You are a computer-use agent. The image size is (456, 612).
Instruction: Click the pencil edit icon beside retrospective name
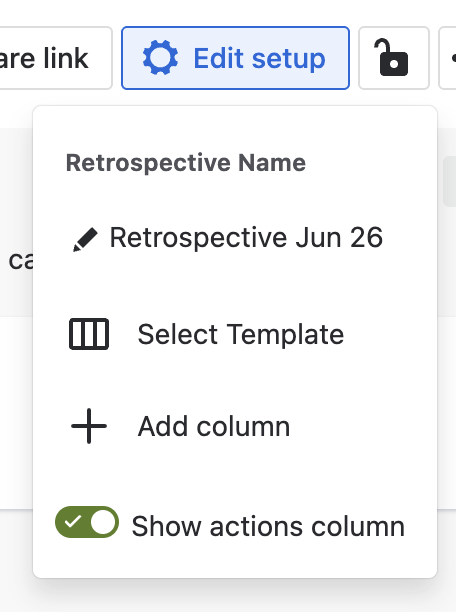click(85, 239)
